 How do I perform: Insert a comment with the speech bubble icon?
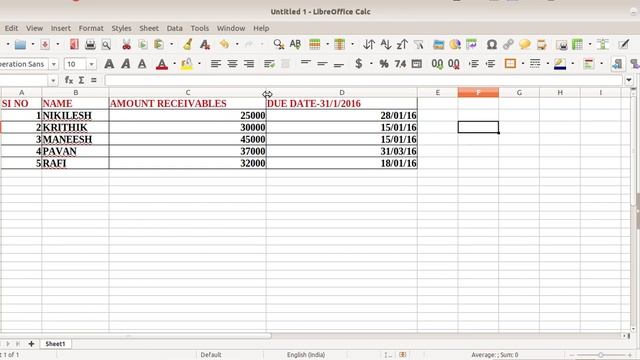point(525,44)
